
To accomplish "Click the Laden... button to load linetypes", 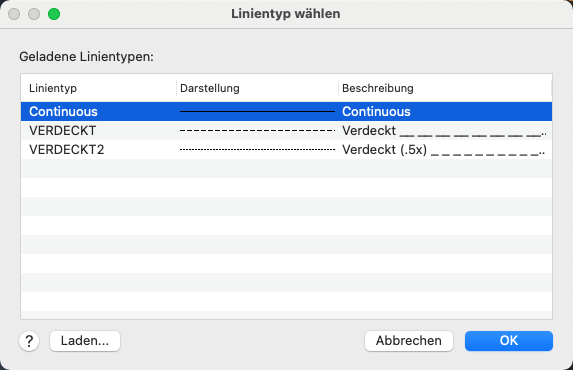I will [85, 341].
